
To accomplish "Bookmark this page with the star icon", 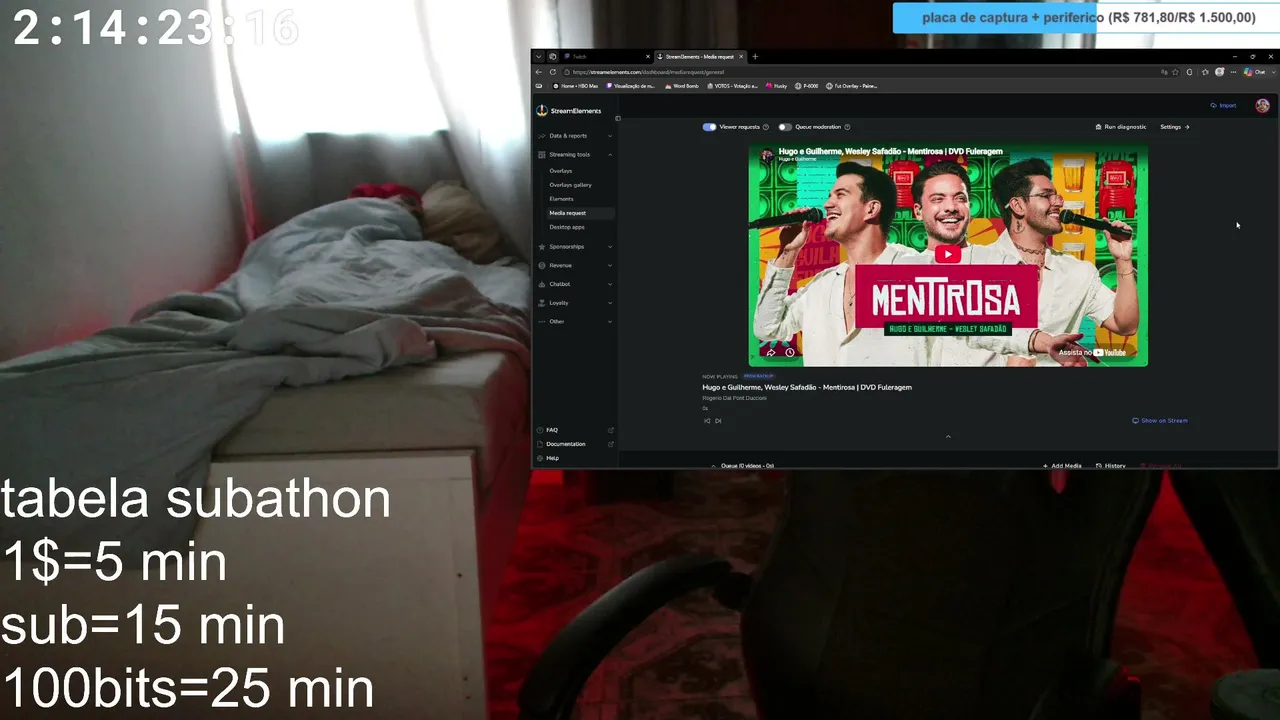I will [1176, 72].
